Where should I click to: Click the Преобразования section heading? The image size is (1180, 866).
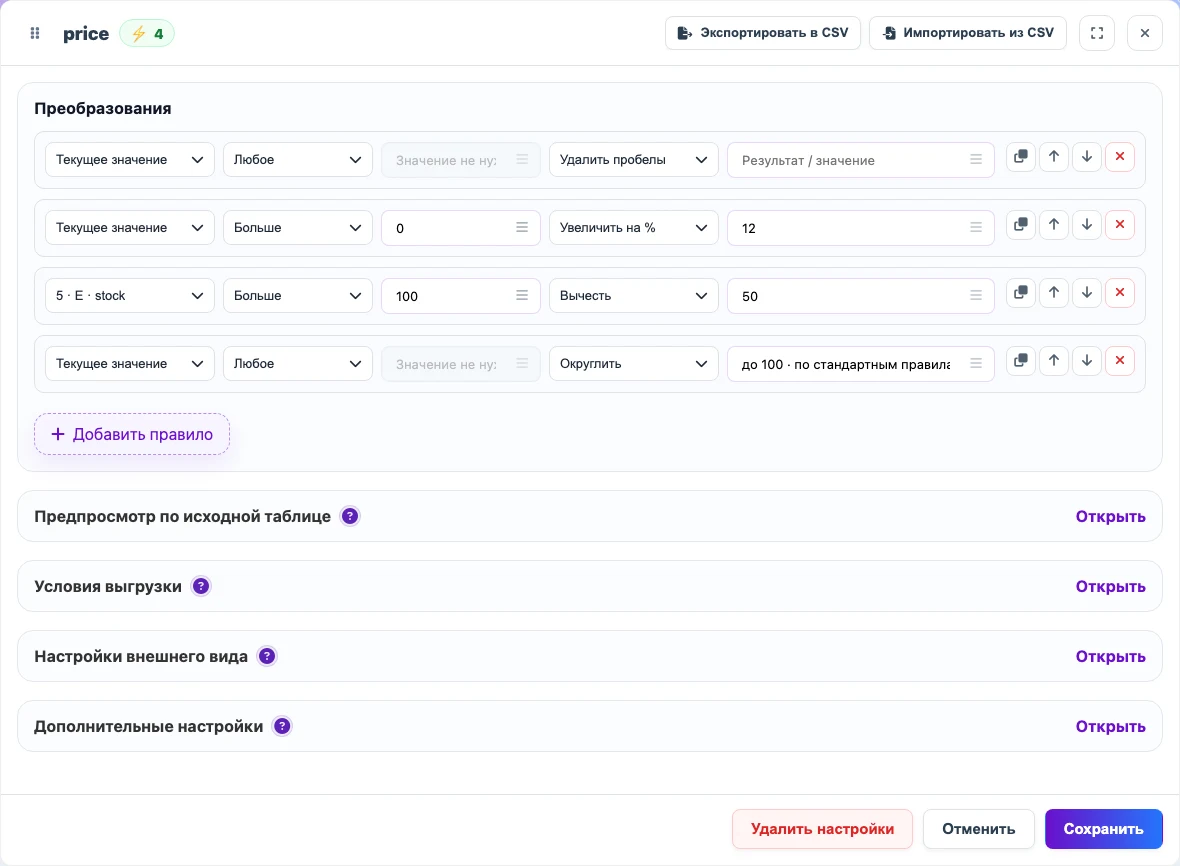pos(103,108)
